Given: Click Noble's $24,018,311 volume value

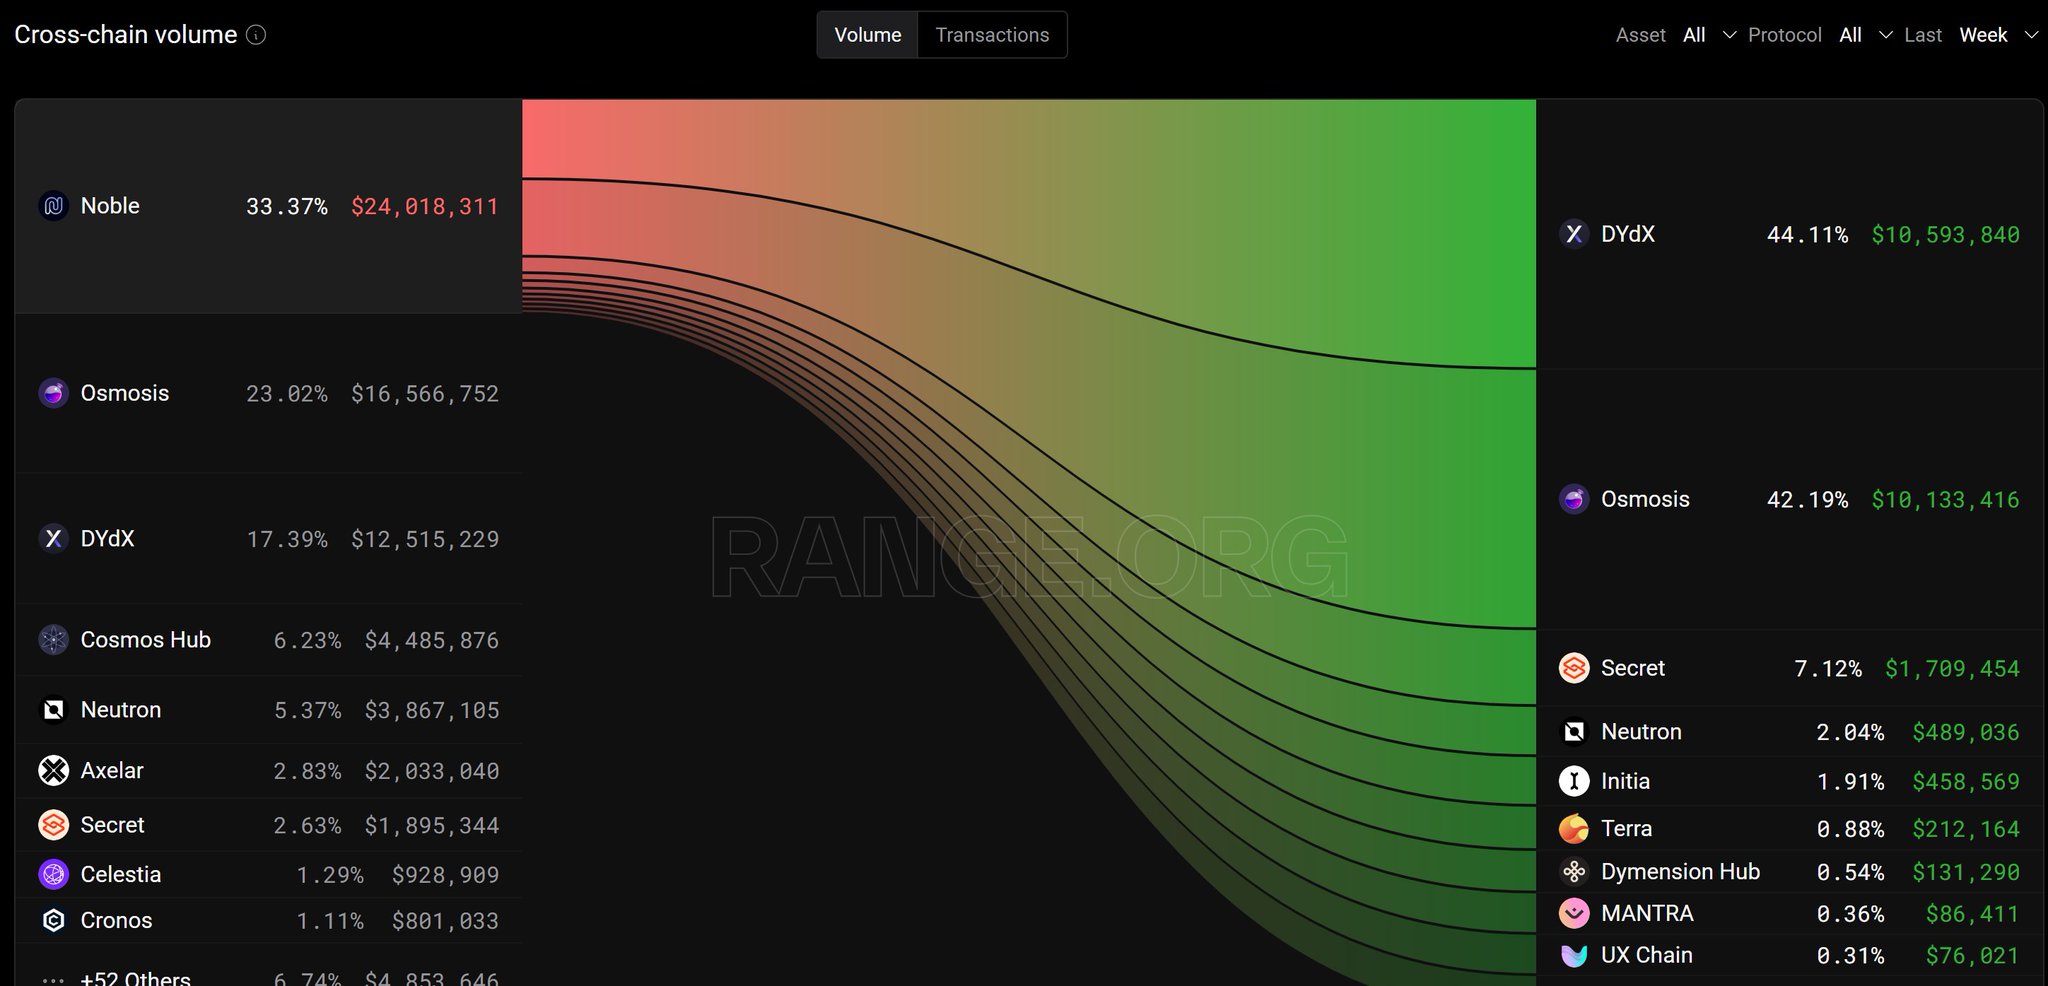Looking at the screenshot, I should point(425,207).
